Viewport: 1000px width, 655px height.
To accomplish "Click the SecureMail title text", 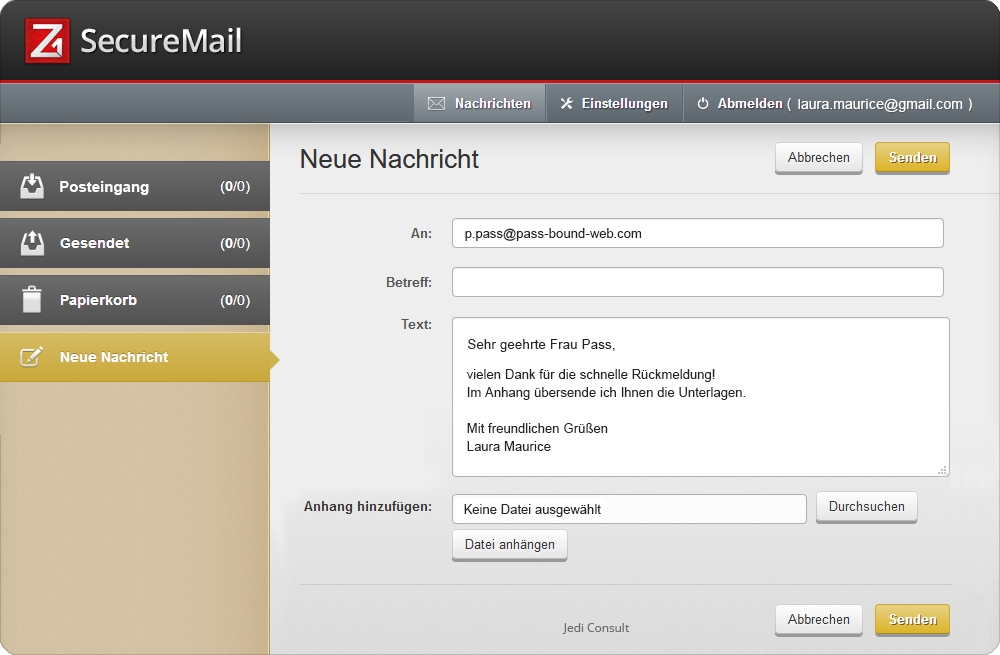I will tap(161, 41).
